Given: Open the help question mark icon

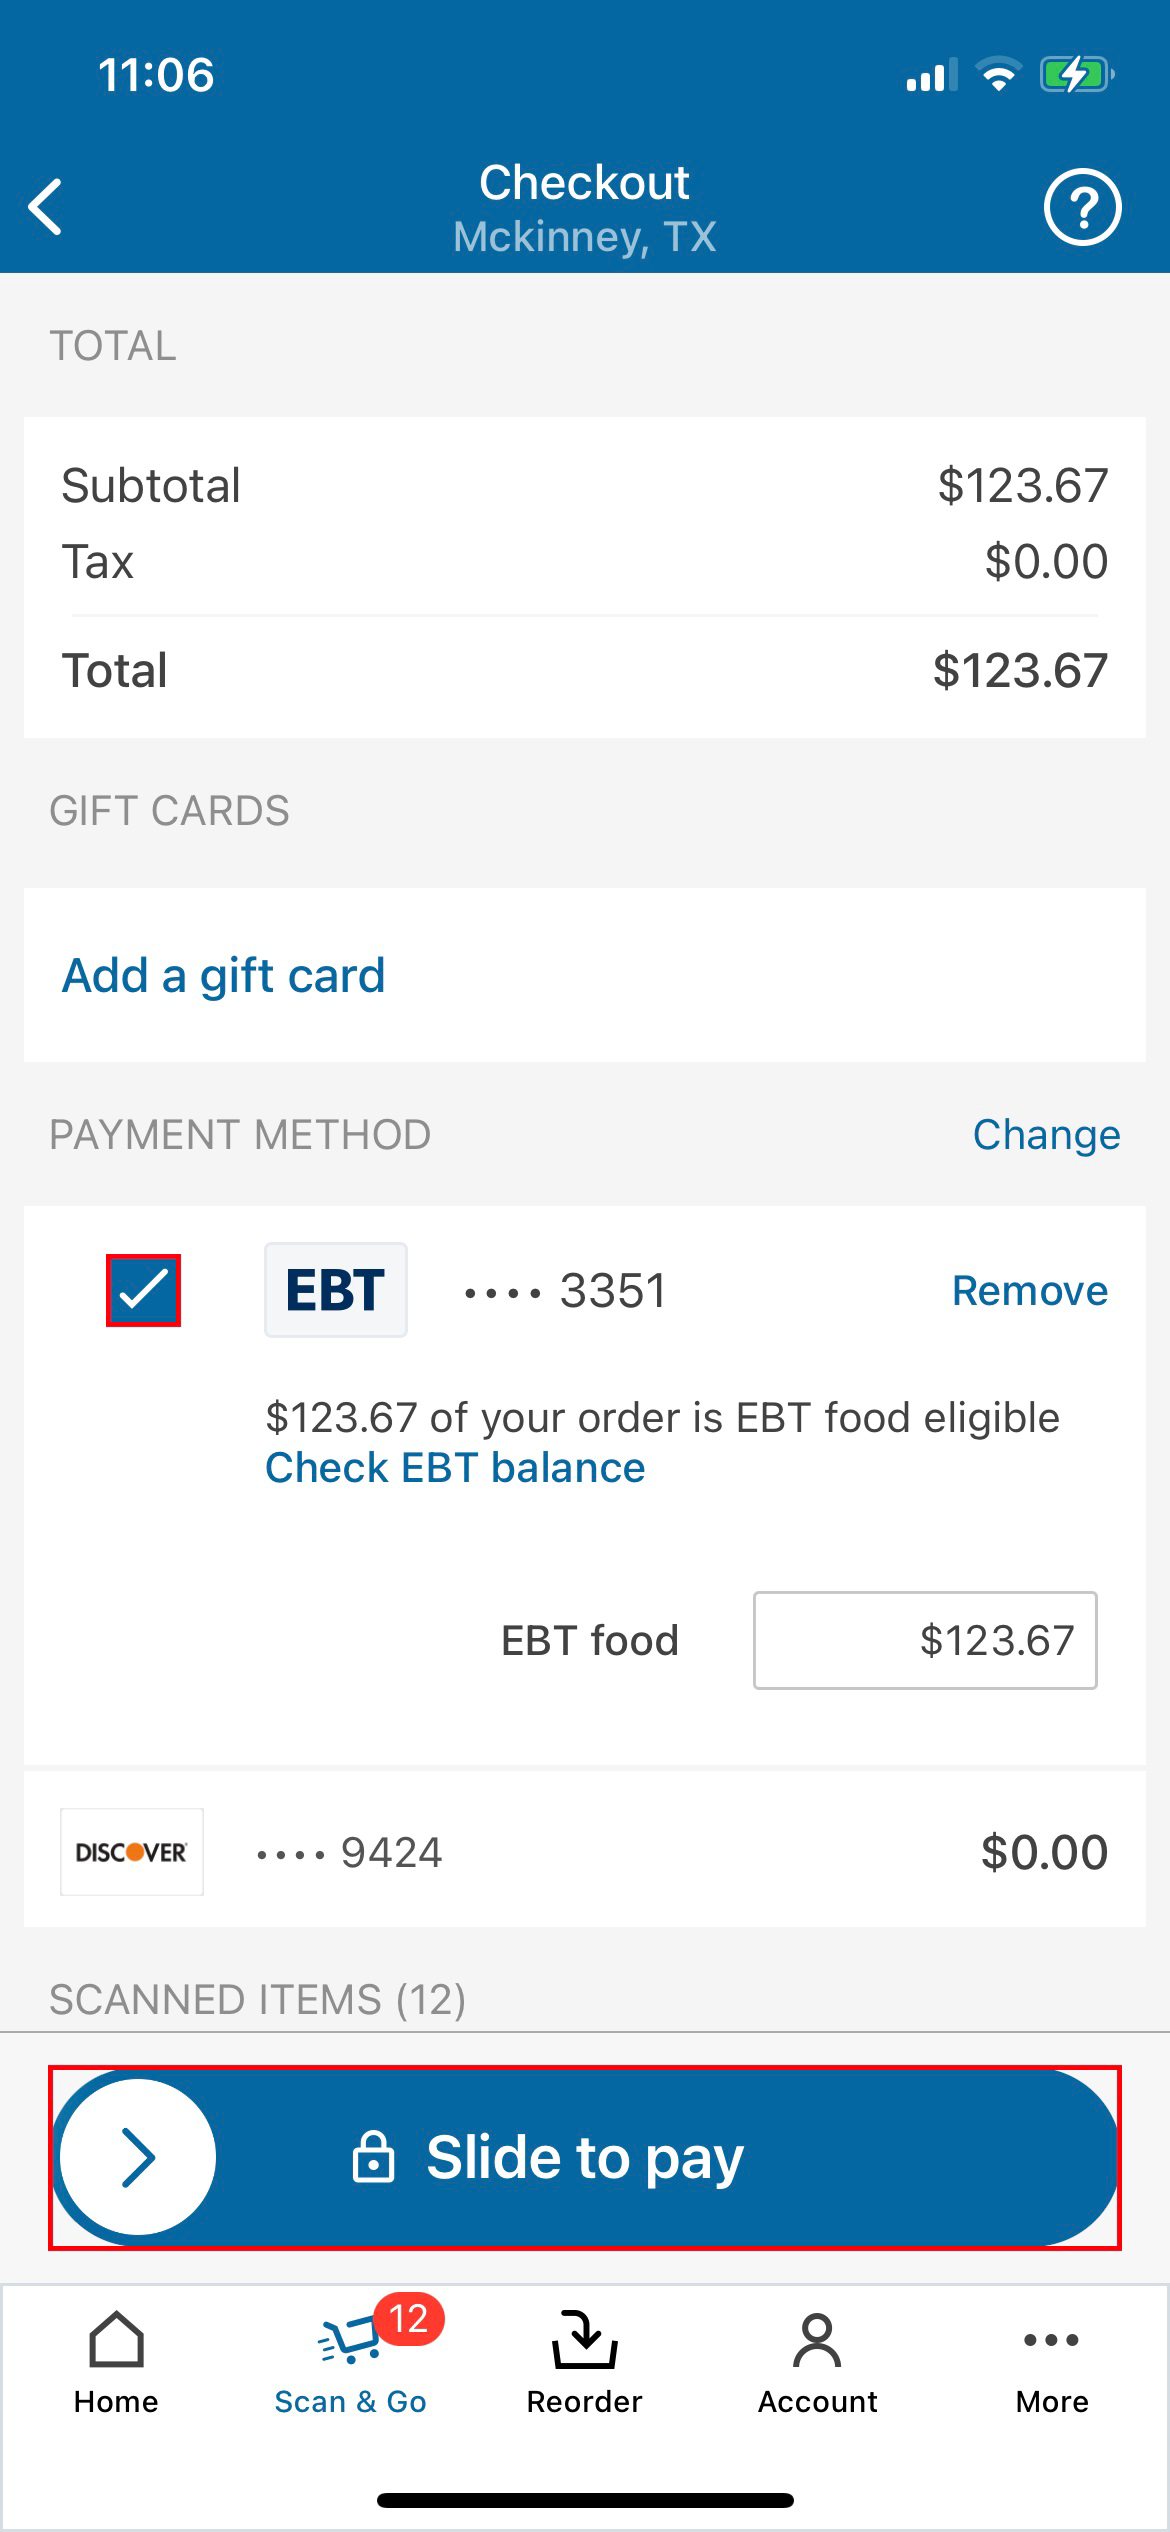Looking at the screenshot, I should click(x=1082, y=207).
